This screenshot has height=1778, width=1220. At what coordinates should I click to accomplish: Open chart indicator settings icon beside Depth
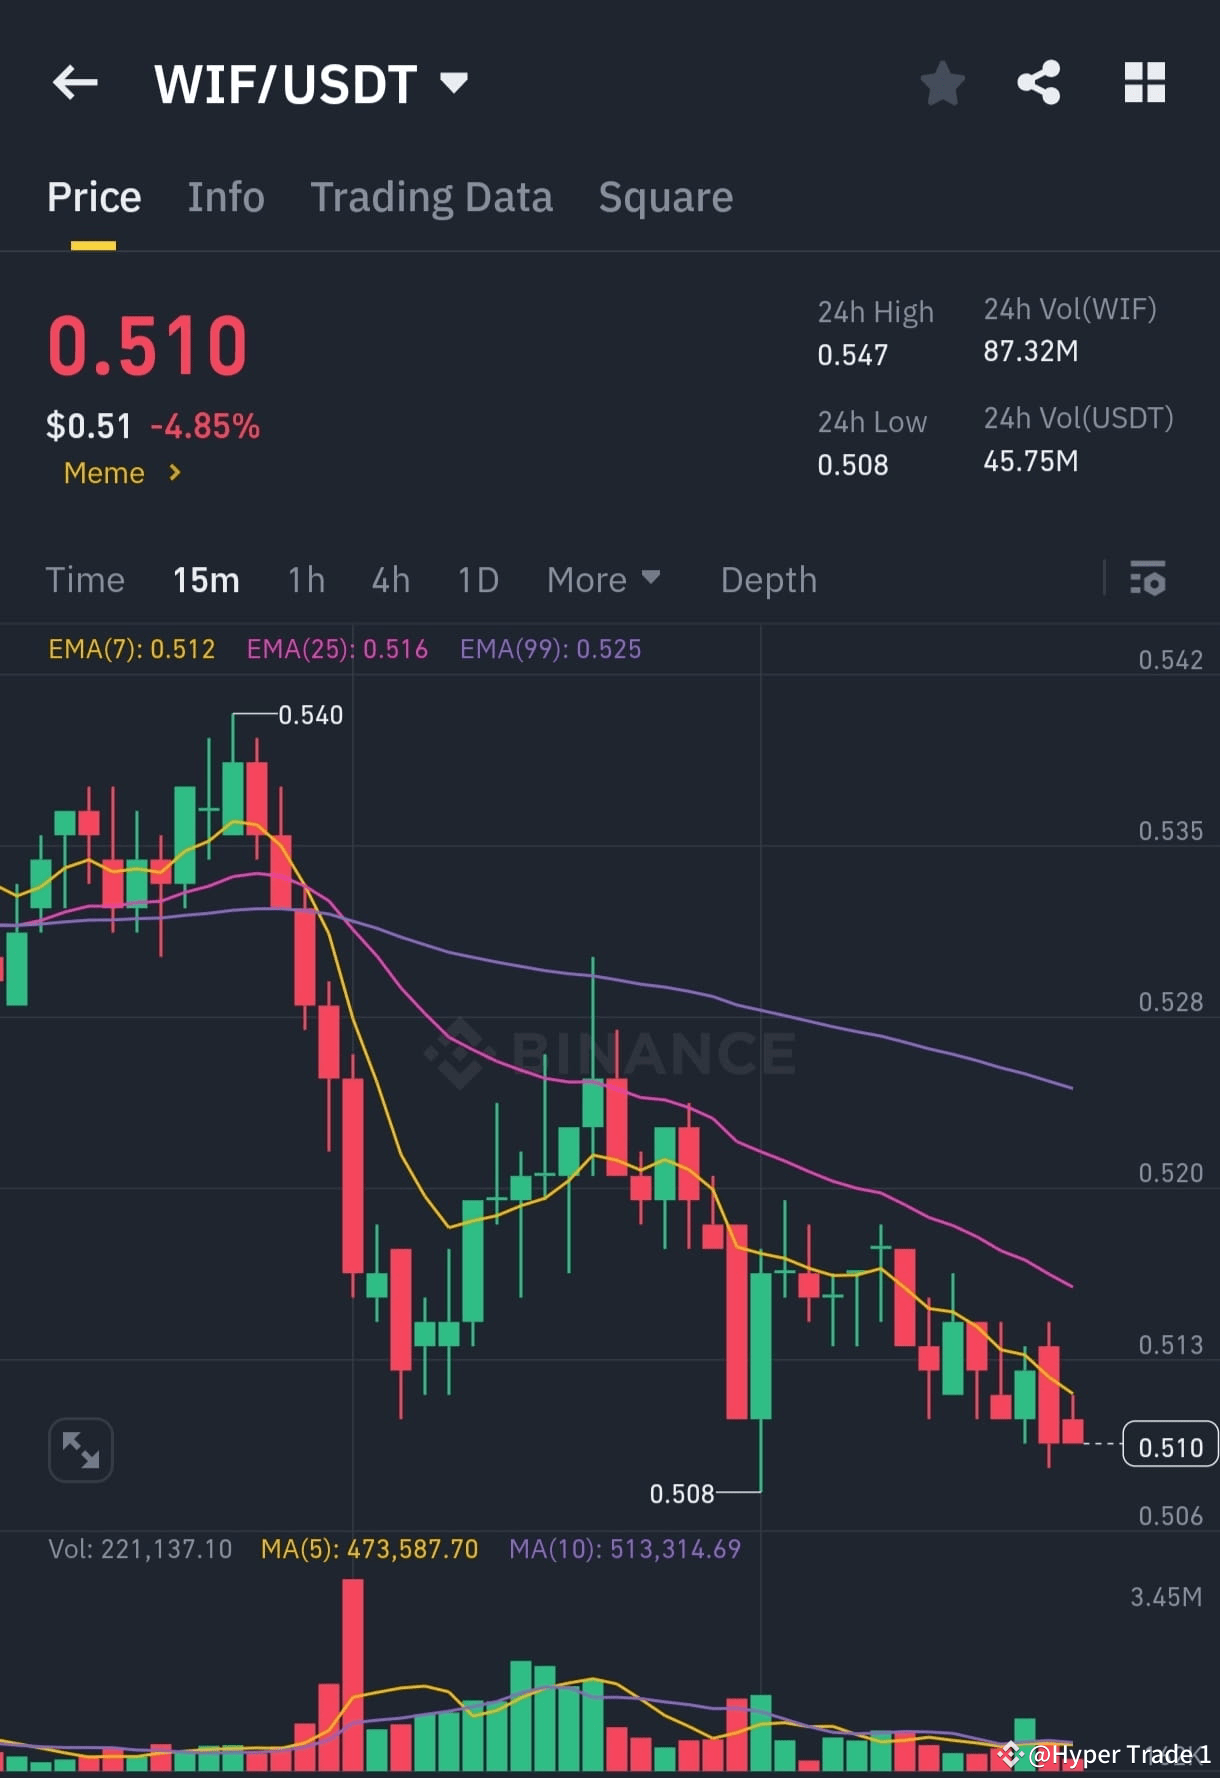point(1148,580)
